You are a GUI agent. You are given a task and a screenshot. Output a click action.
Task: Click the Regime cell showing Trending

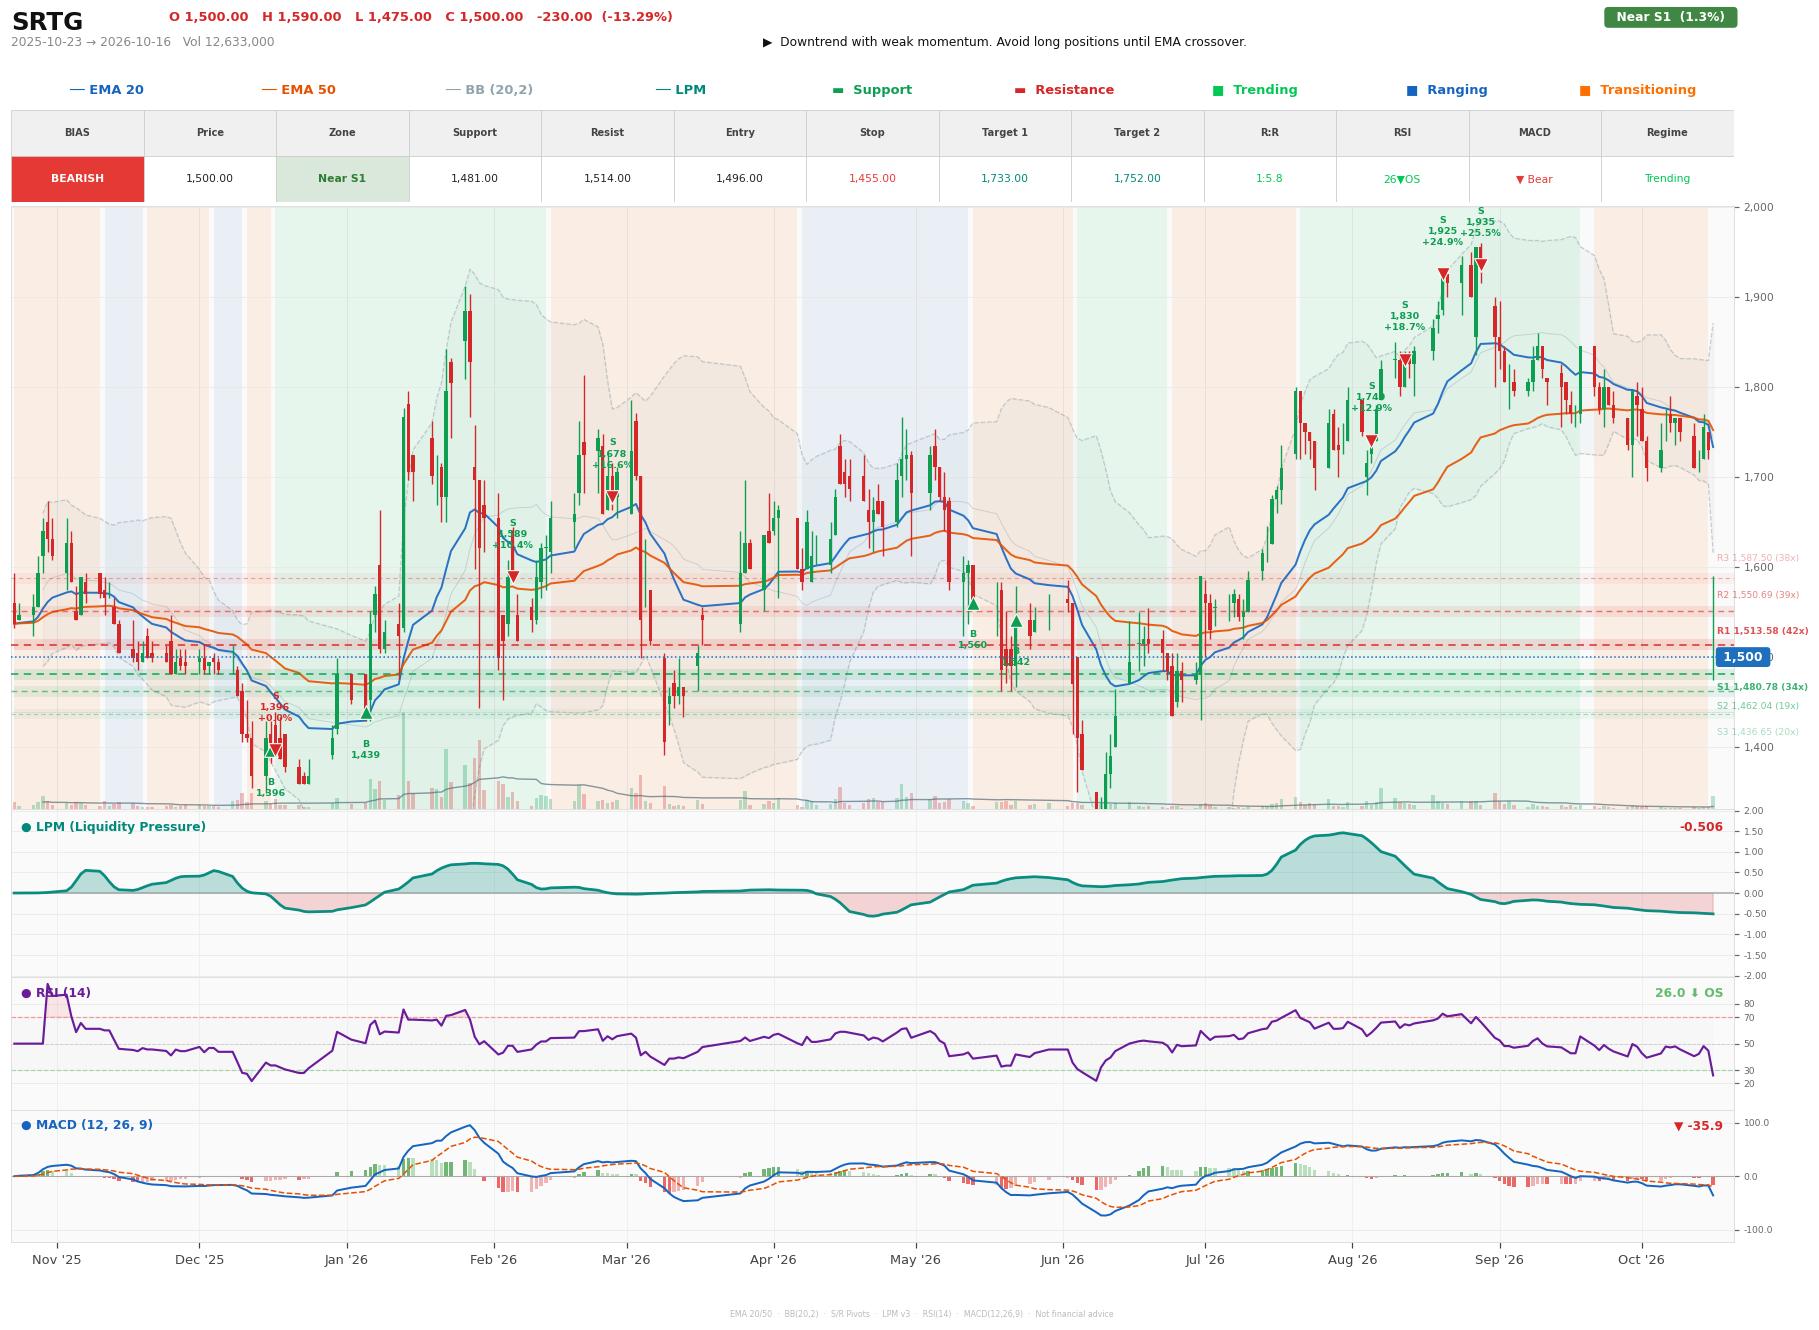(1667, 179)
